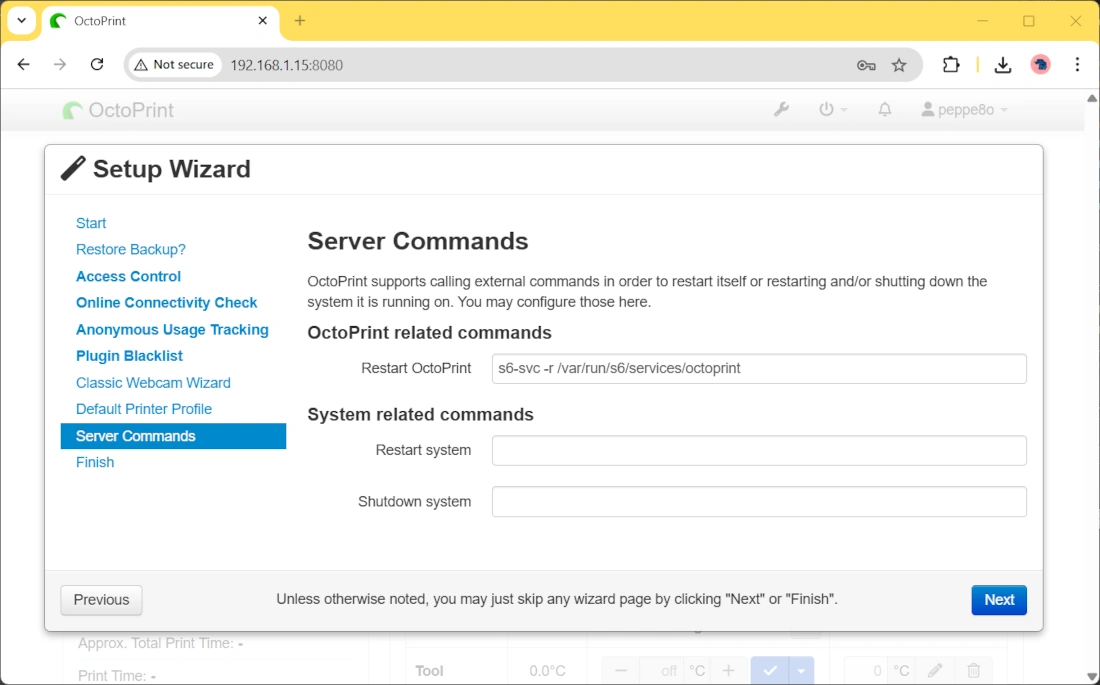Expand the tab search dropdown arrow
This screenshot has height=685, width=1100.
[x=22, y=20]
